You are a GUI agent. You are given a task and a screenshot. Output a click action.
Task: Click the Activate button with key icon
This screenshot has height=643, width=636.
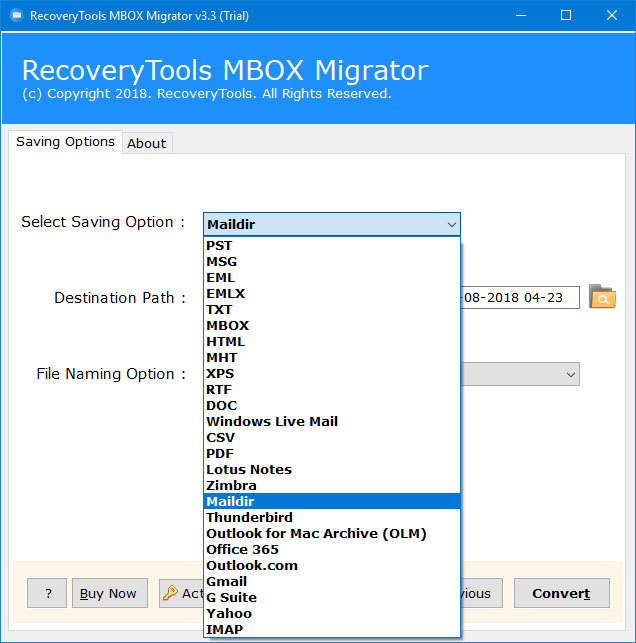click(181, 593)
